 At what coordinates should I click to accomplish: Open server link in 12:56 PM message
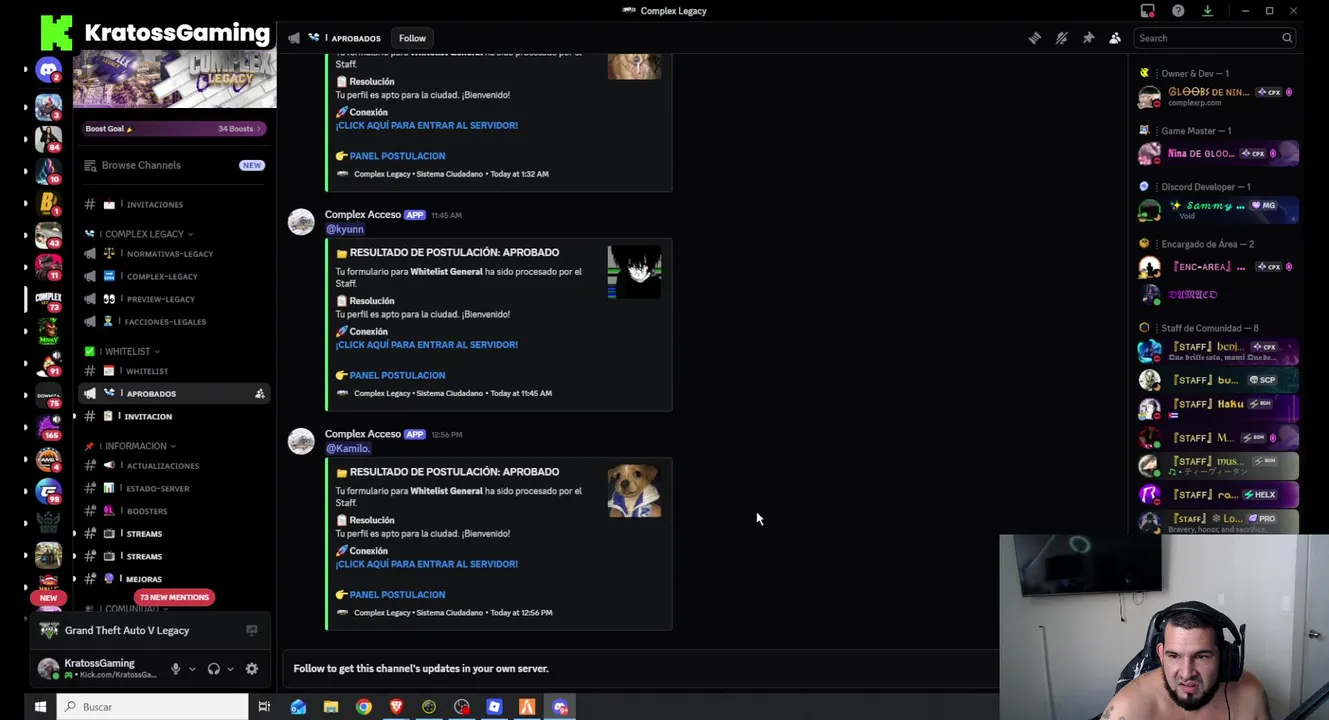[427, 564]
